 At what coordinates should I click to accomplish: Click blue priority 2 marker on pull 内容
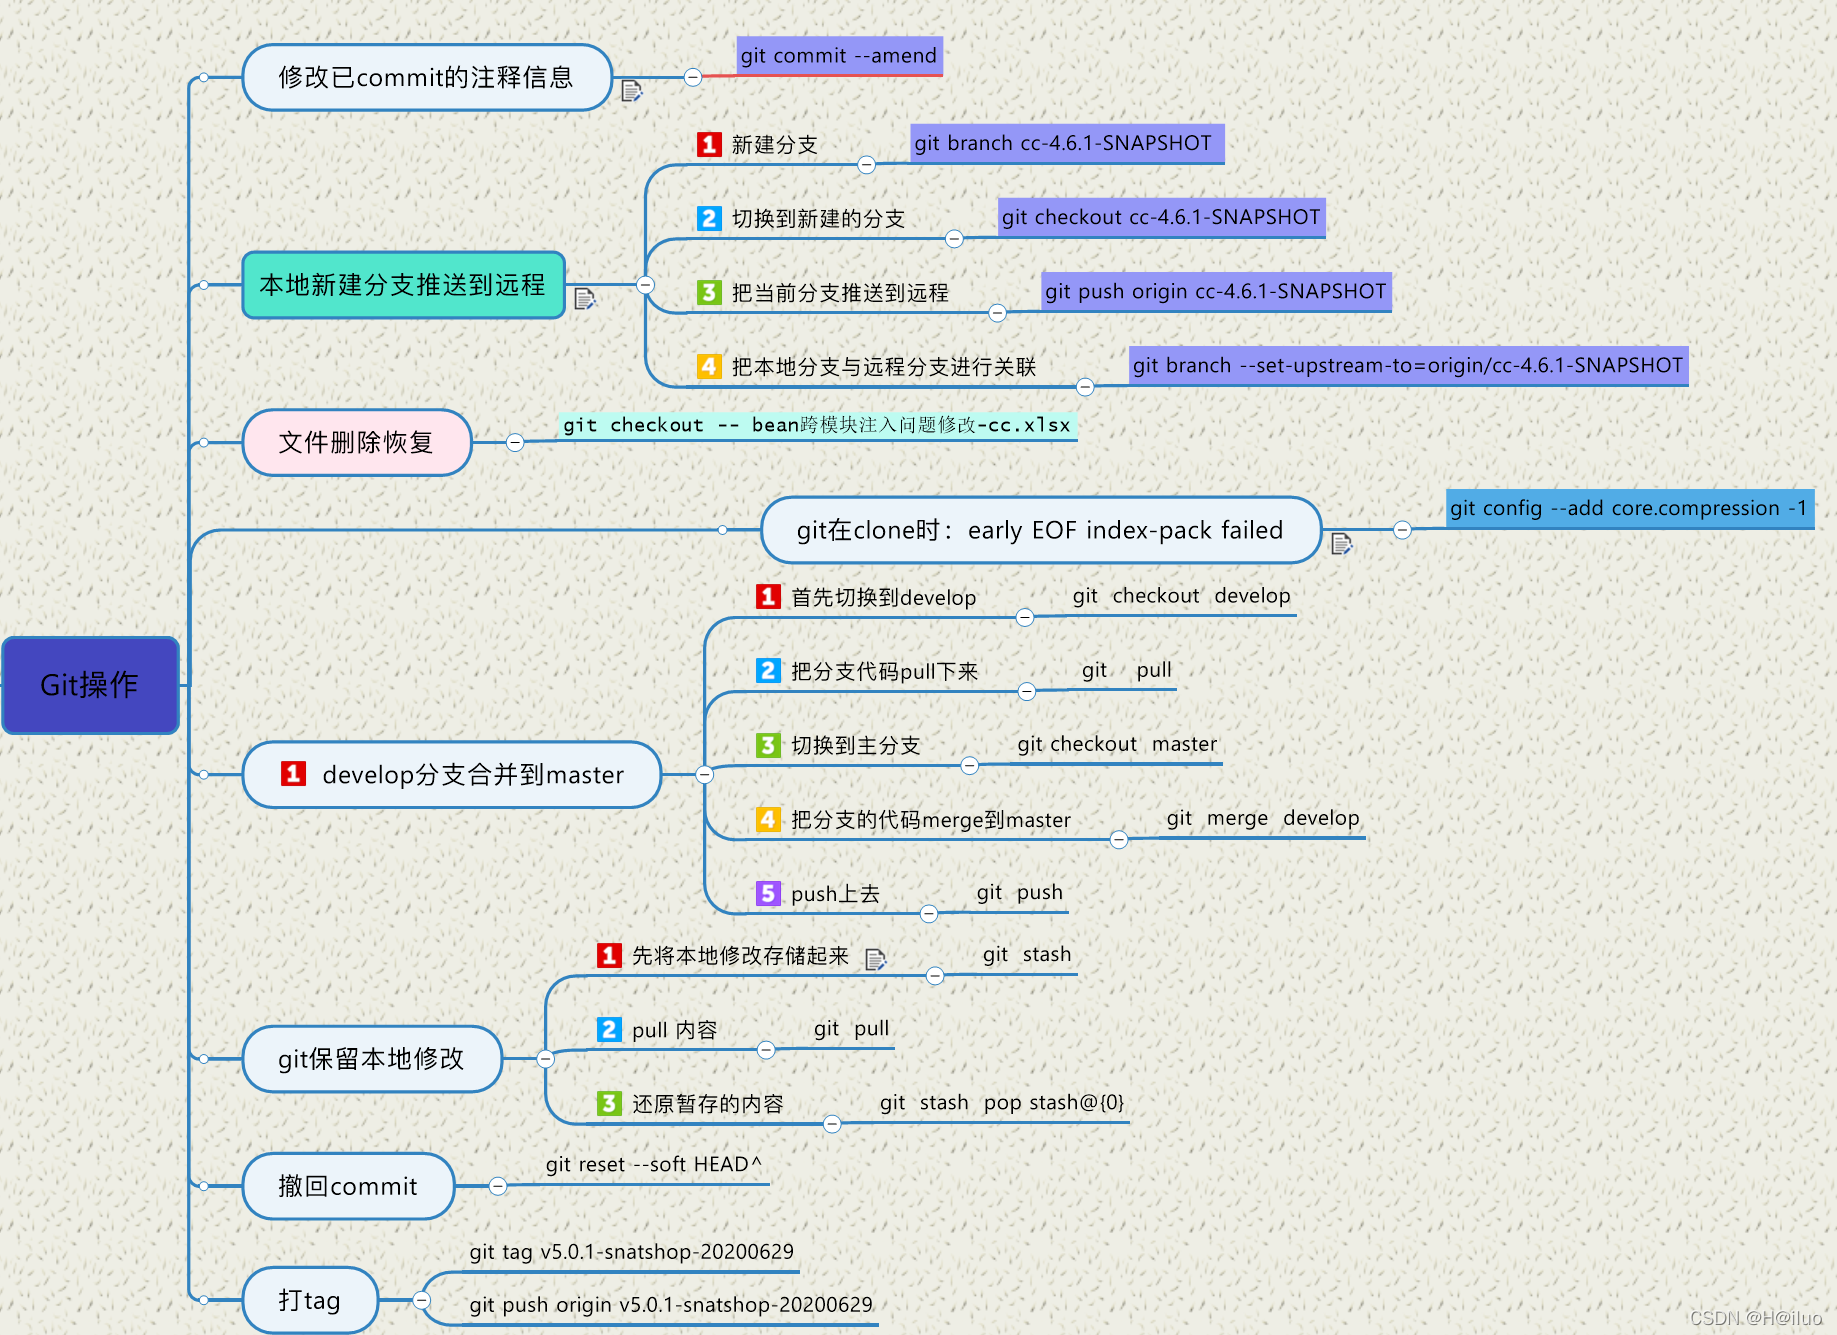(x=609, y=1029)
